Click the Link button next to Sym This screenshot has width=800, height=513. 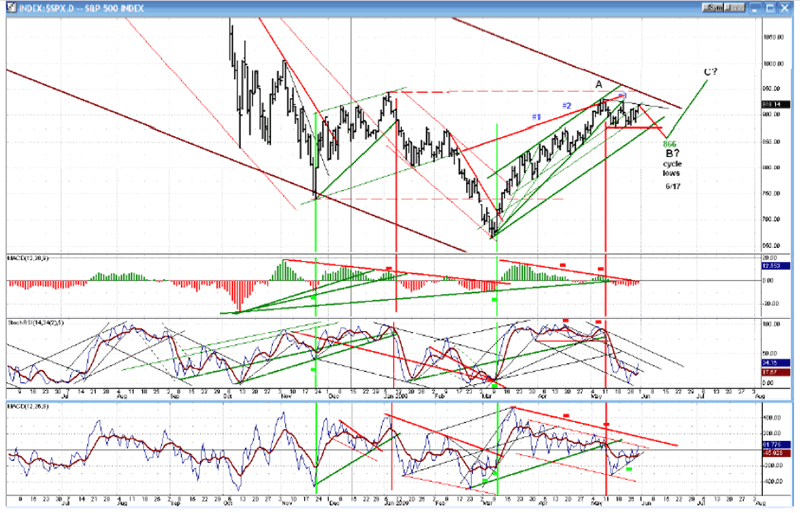click(x=735, y=8)
